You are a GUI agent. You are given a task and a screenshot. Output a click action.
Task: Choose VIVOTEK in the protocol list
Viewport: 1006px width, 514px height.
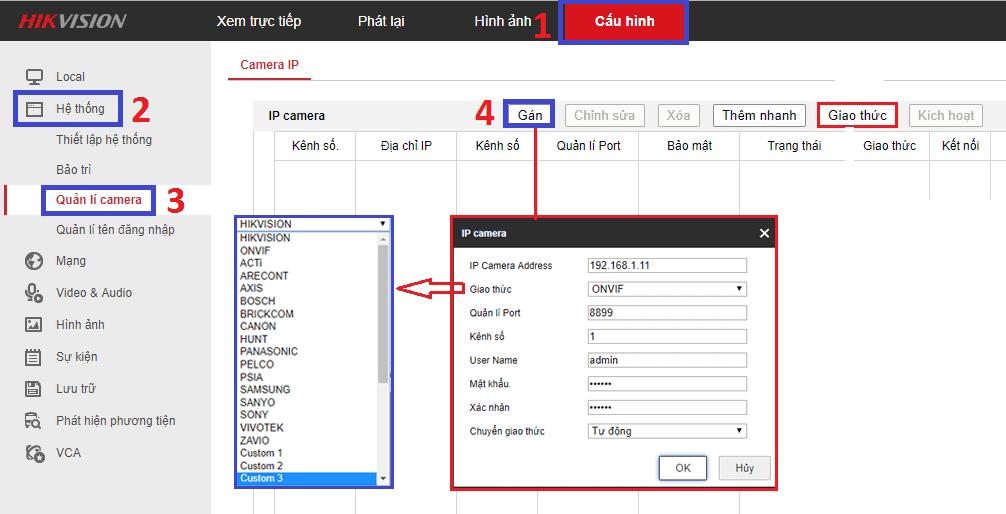262,427
